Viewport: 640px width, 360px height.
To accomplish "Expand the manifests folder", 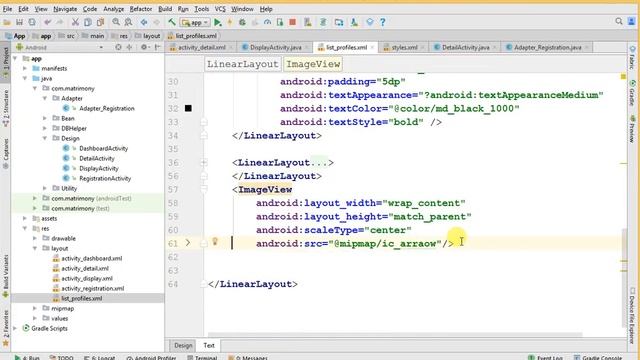I will coord(25,68).
